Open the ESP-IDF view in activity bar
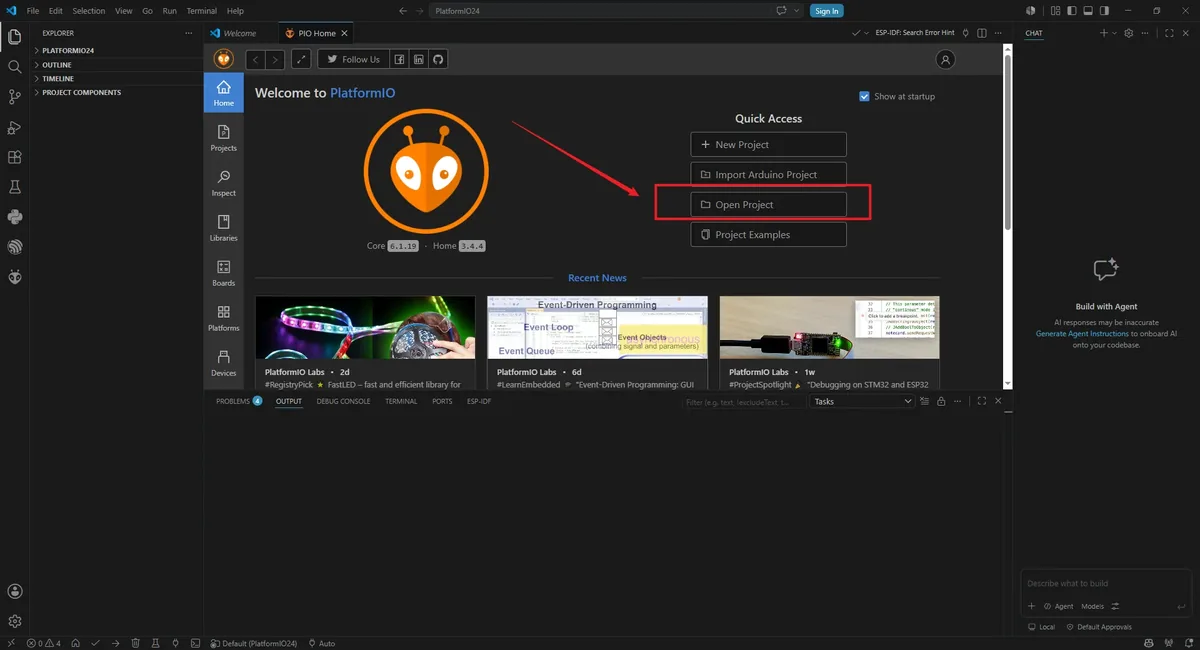The image size is (1200, 650). pos(14,247)
